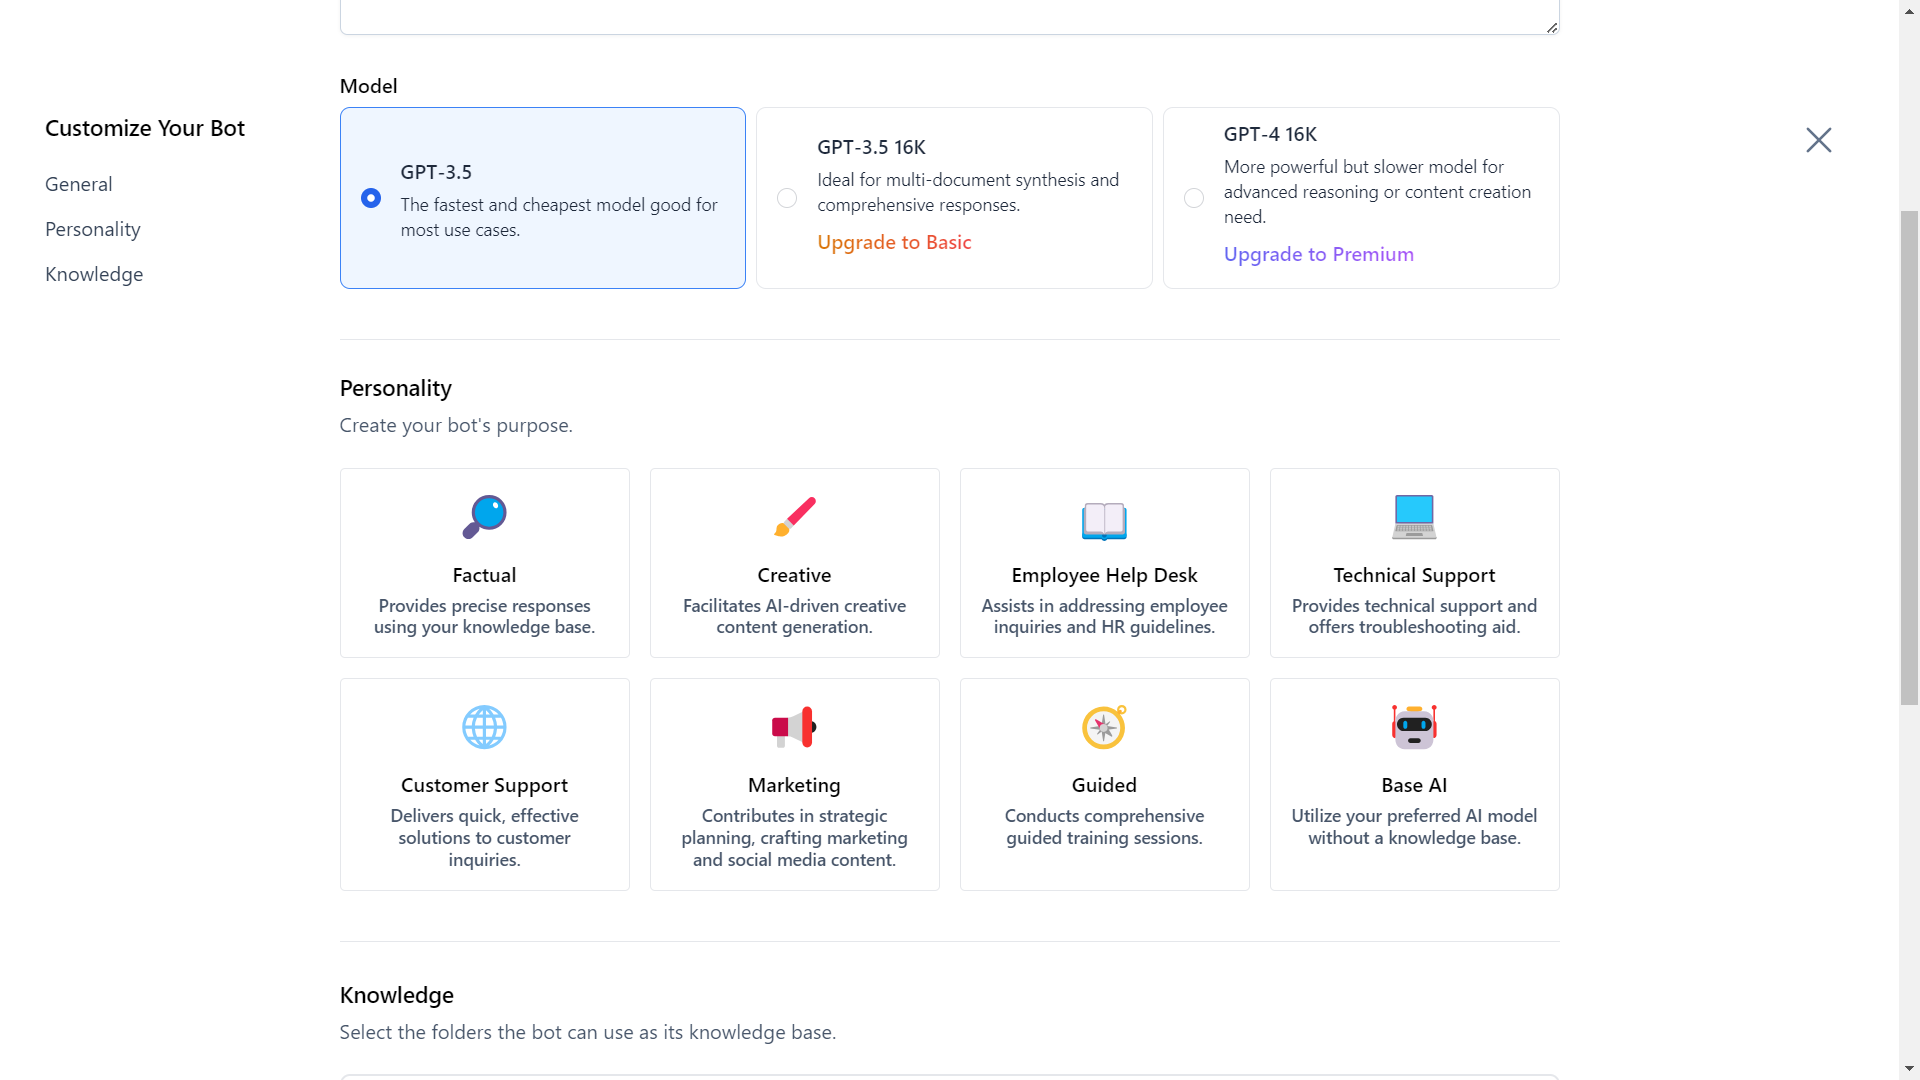Click the 'Model' field label

point(369,86)
